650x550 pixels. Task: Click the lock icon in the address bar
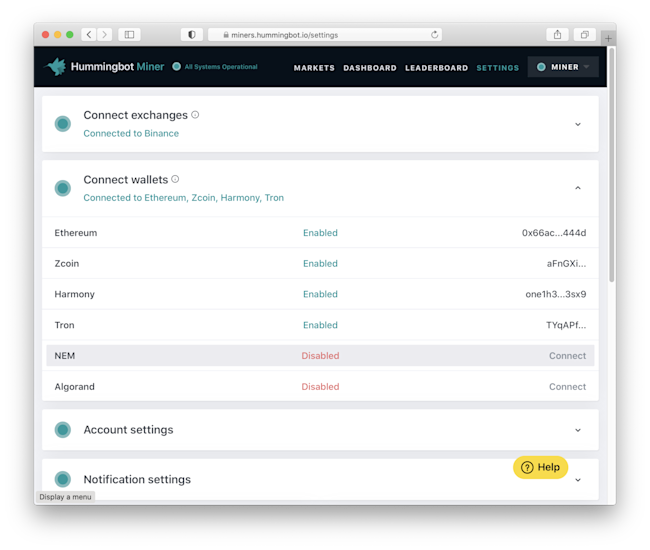[226, 35]
